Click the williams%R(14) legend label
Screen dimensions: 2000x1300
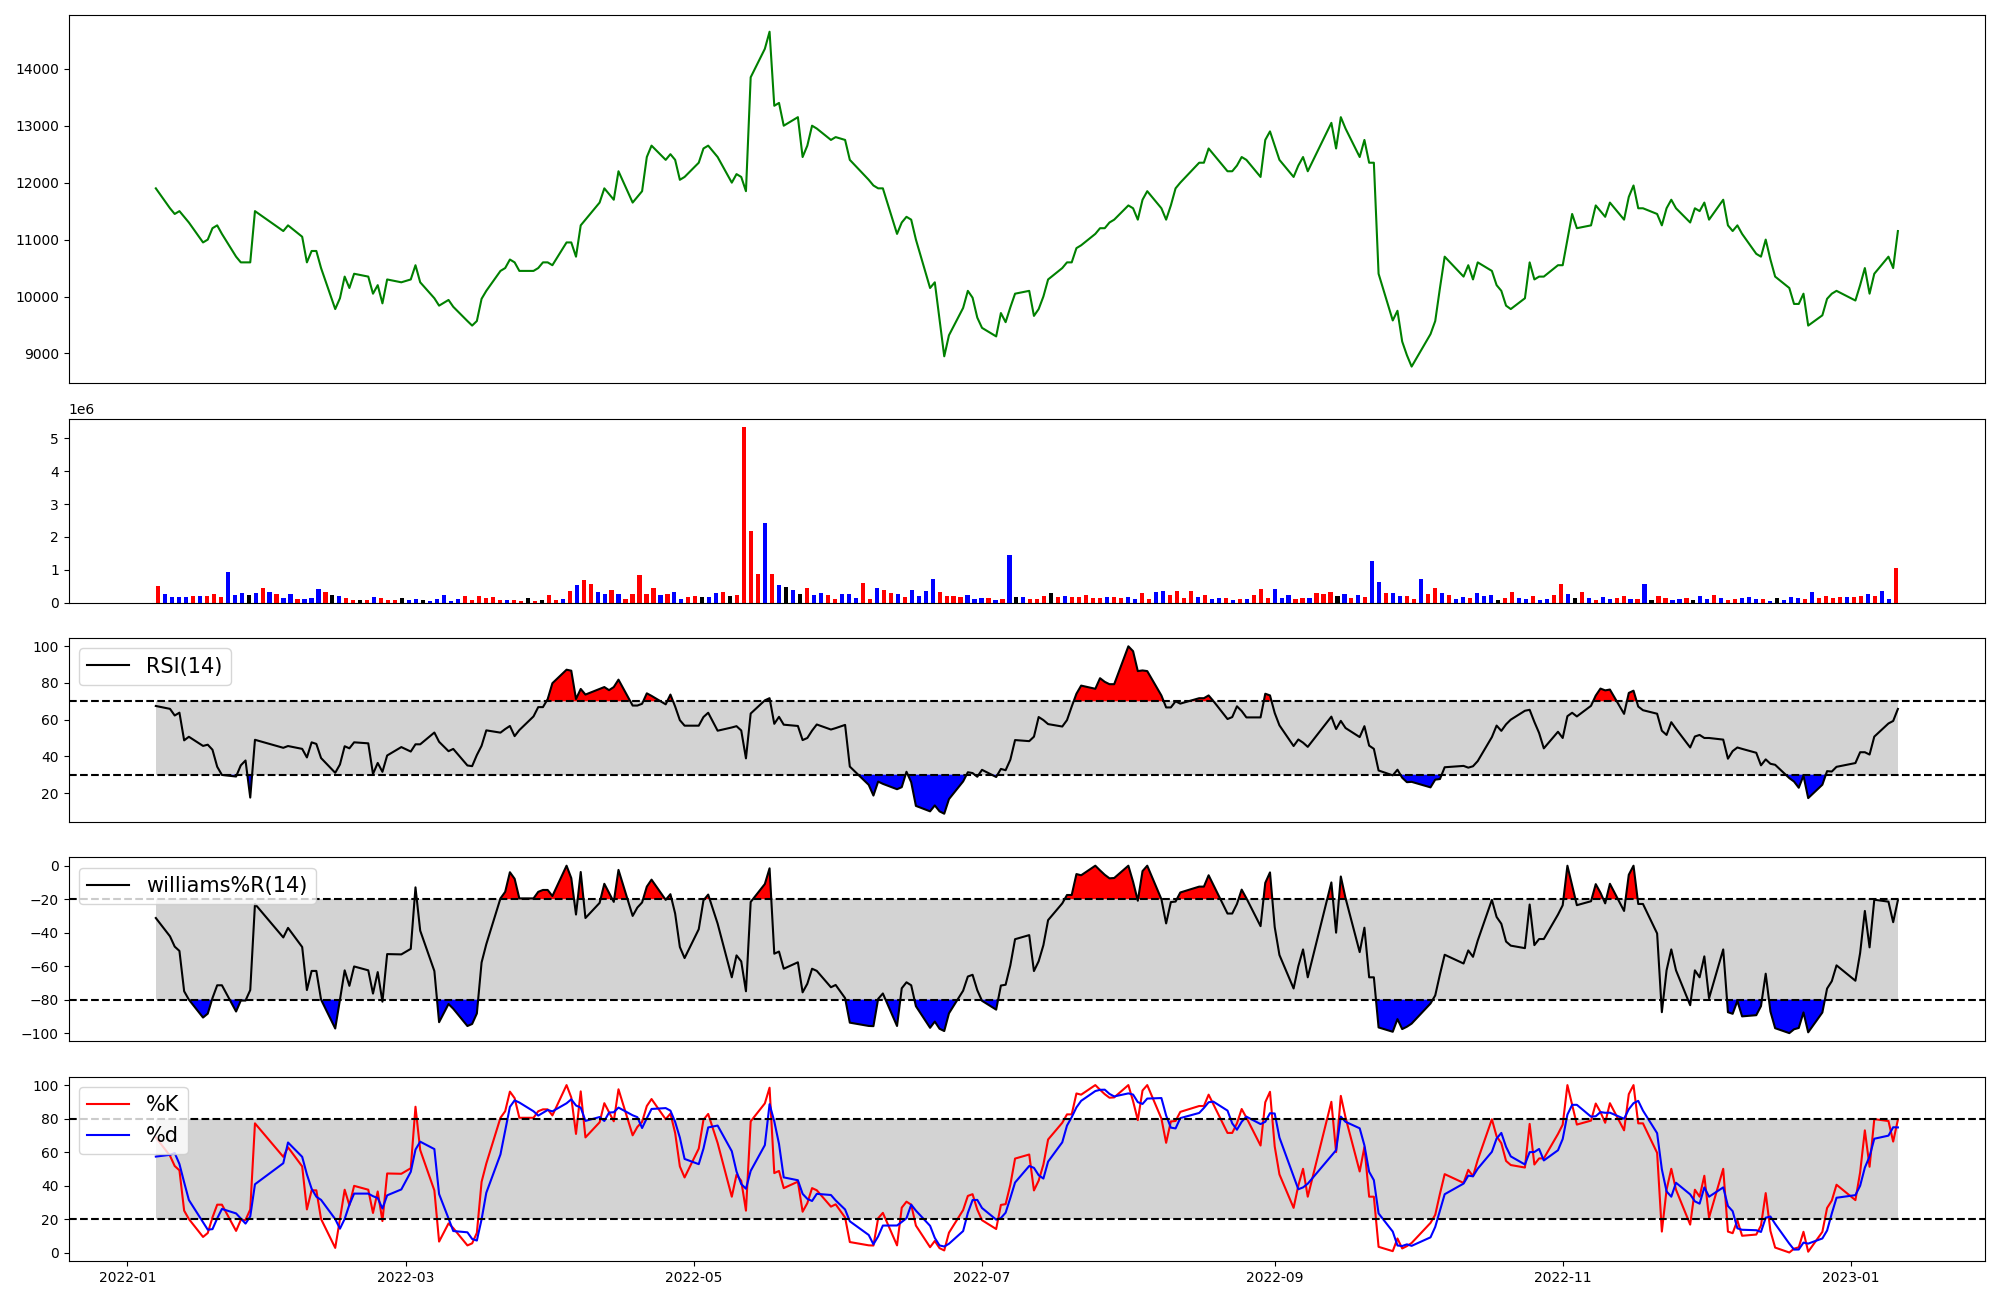pos(226,885)
